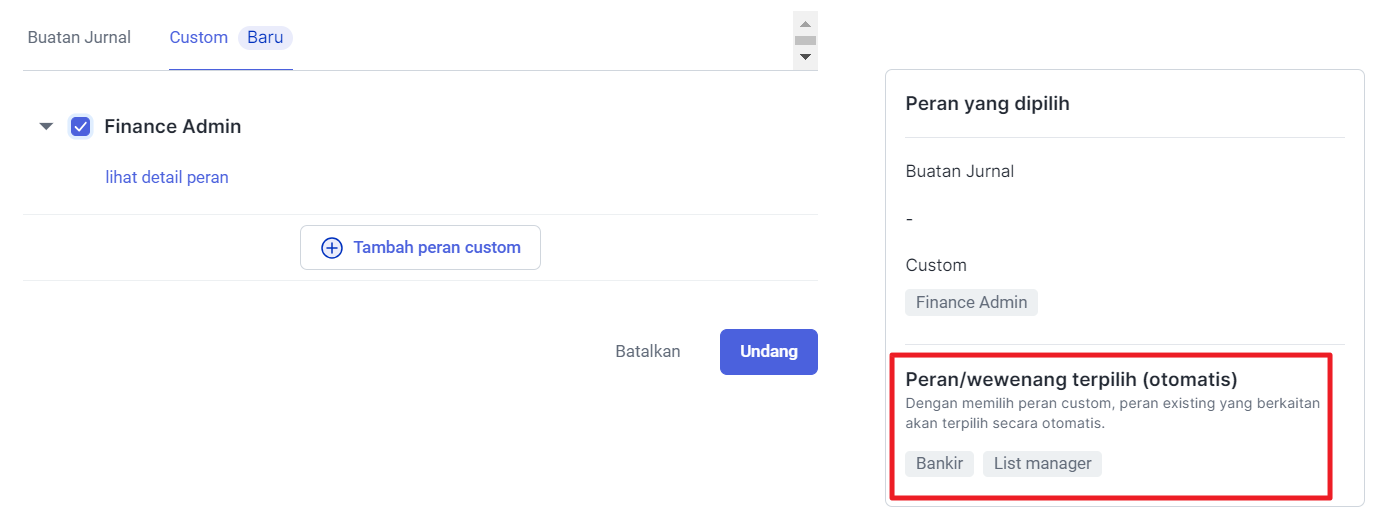Viewport: 1381px width, 514px height.
Task: Switch to the Buatan Jurnal tab
Action: point(79,37)
